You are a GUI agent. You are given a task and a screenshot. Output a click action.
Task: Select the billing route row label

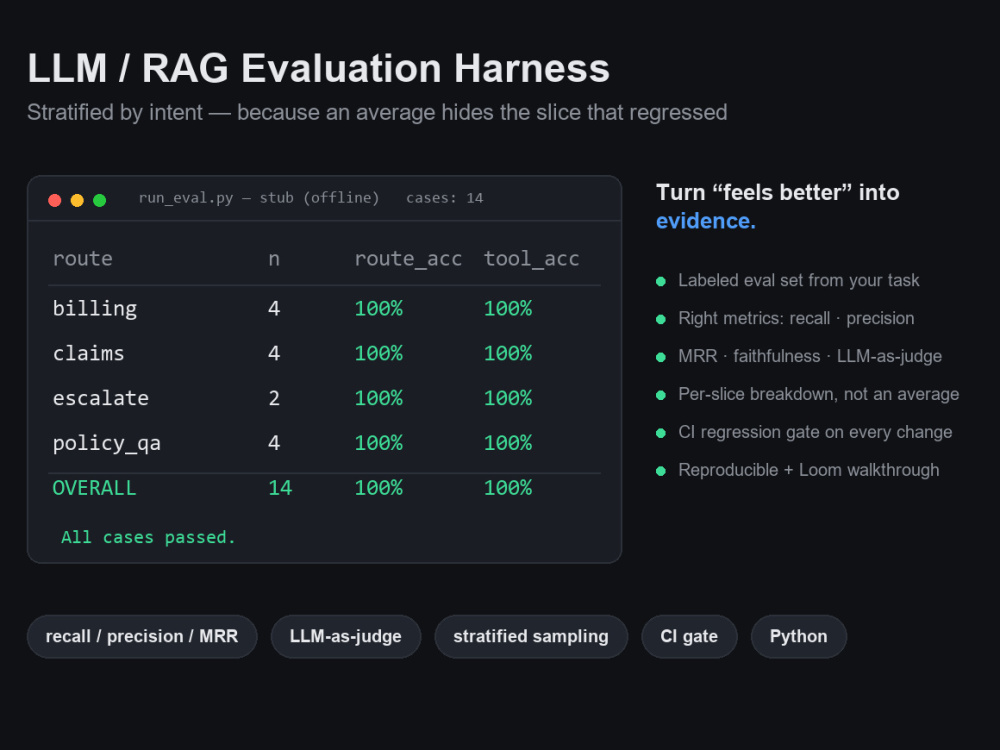[x=94, y=309]
